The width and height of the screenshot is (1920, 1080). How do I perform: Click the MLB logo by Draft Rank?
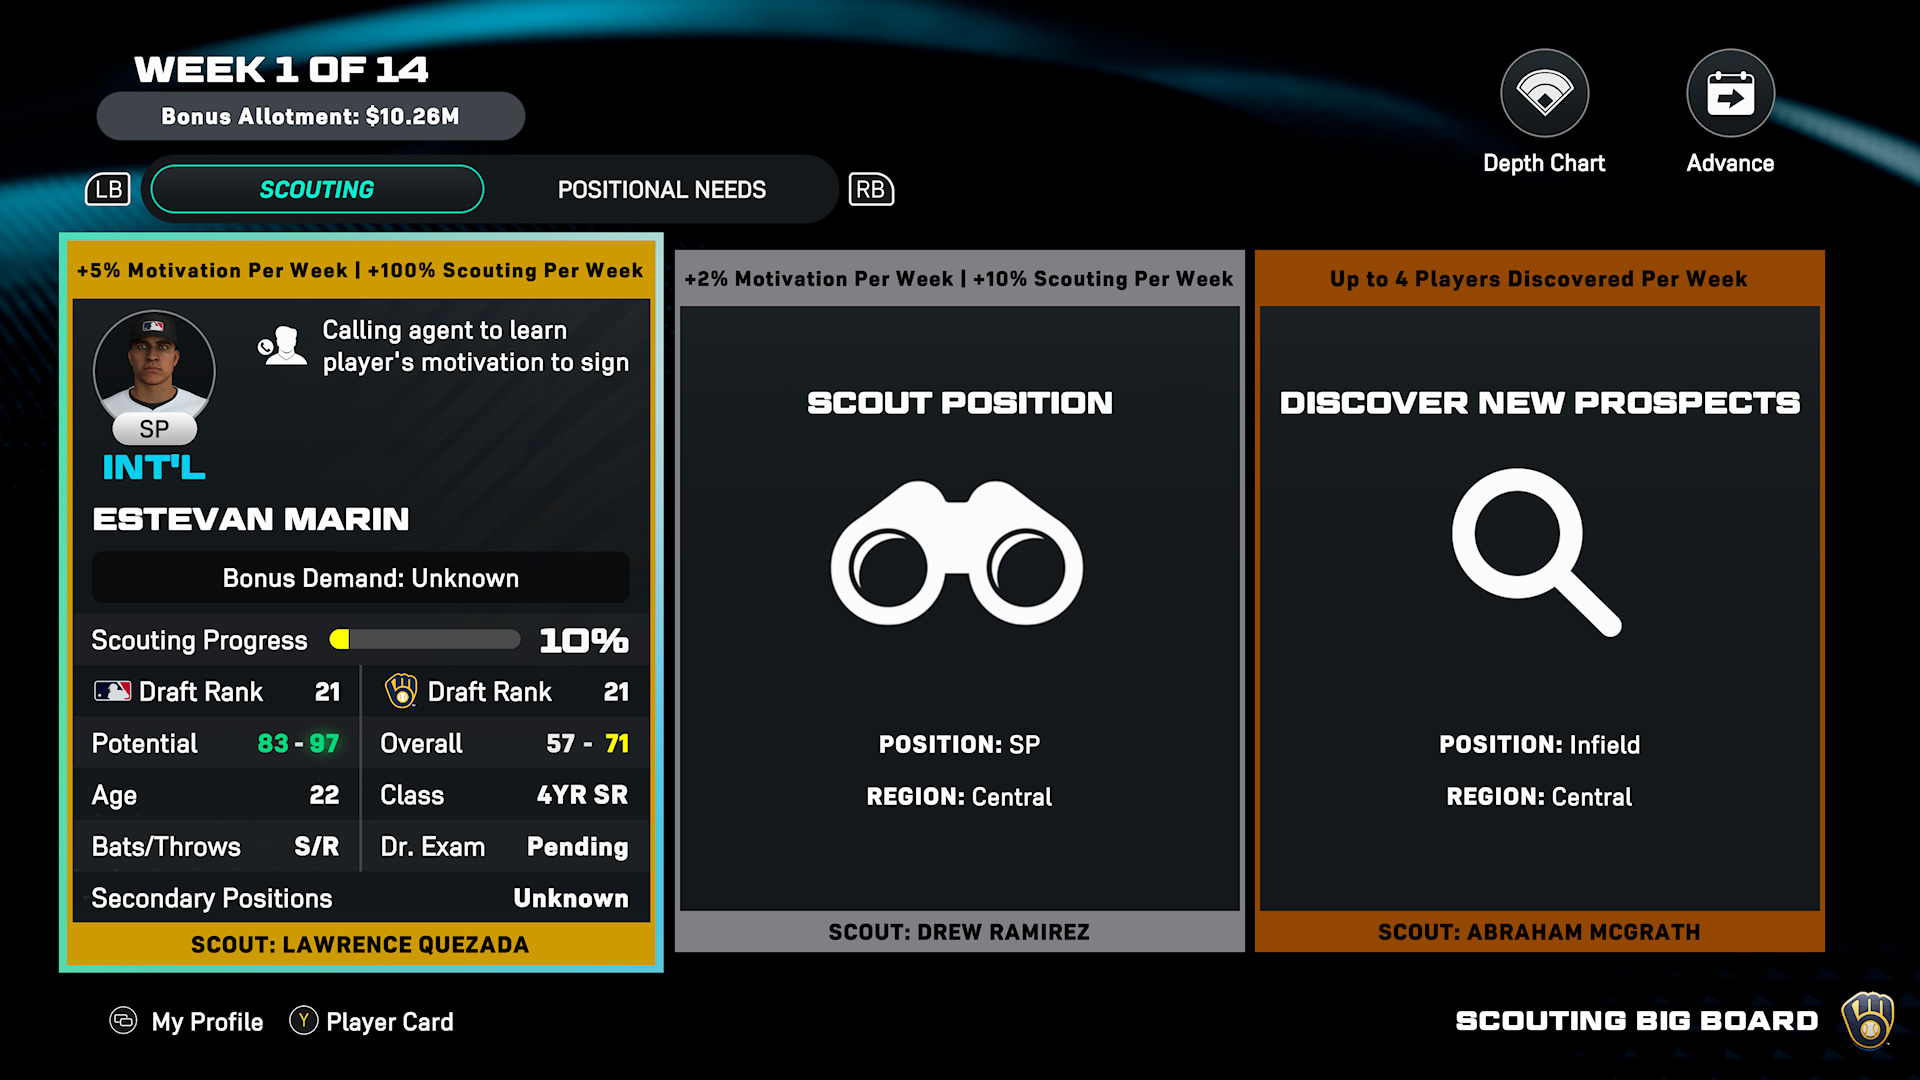(112, 691)
